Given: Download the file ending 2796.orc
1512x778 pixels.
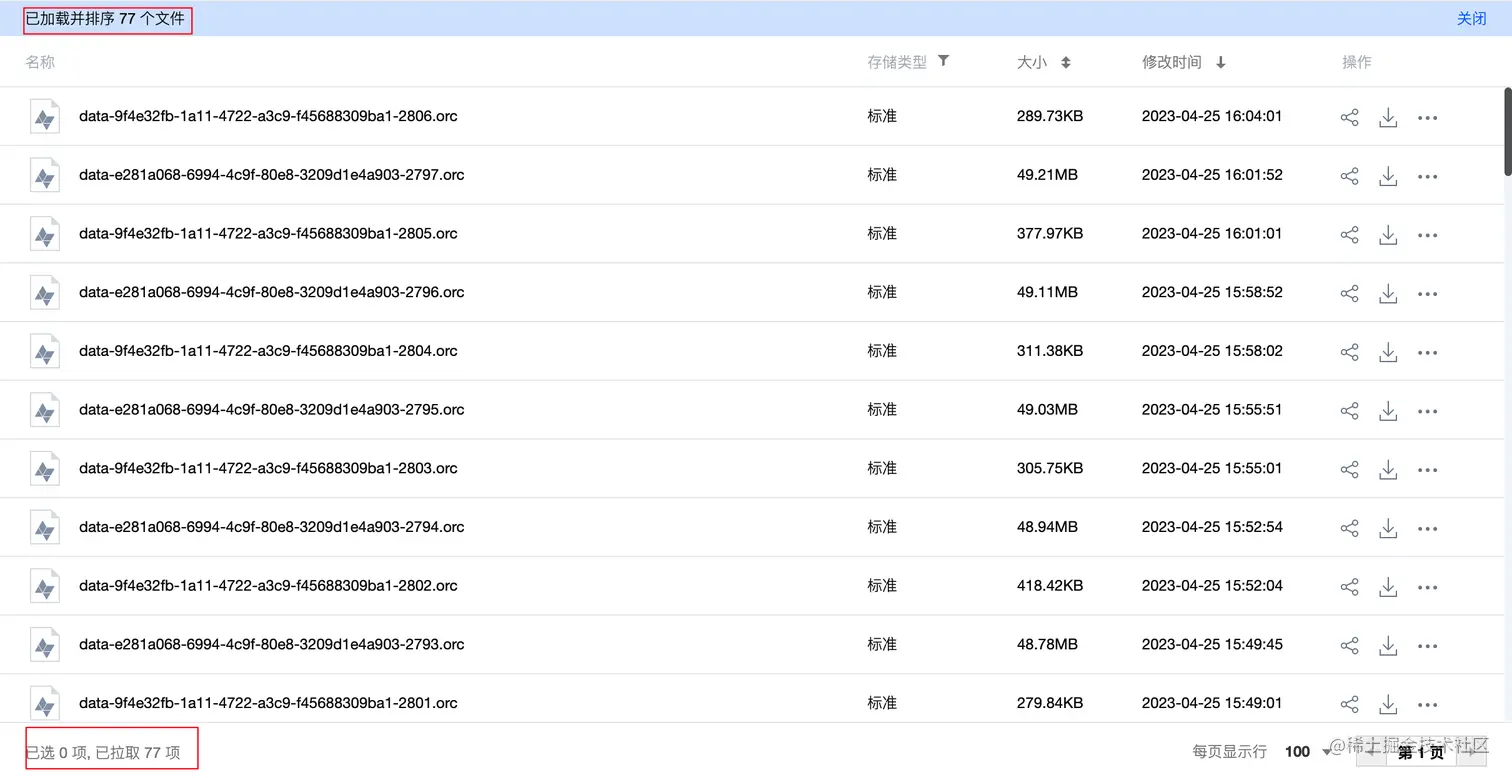Looking at the screenshot, I should 1388,294.
